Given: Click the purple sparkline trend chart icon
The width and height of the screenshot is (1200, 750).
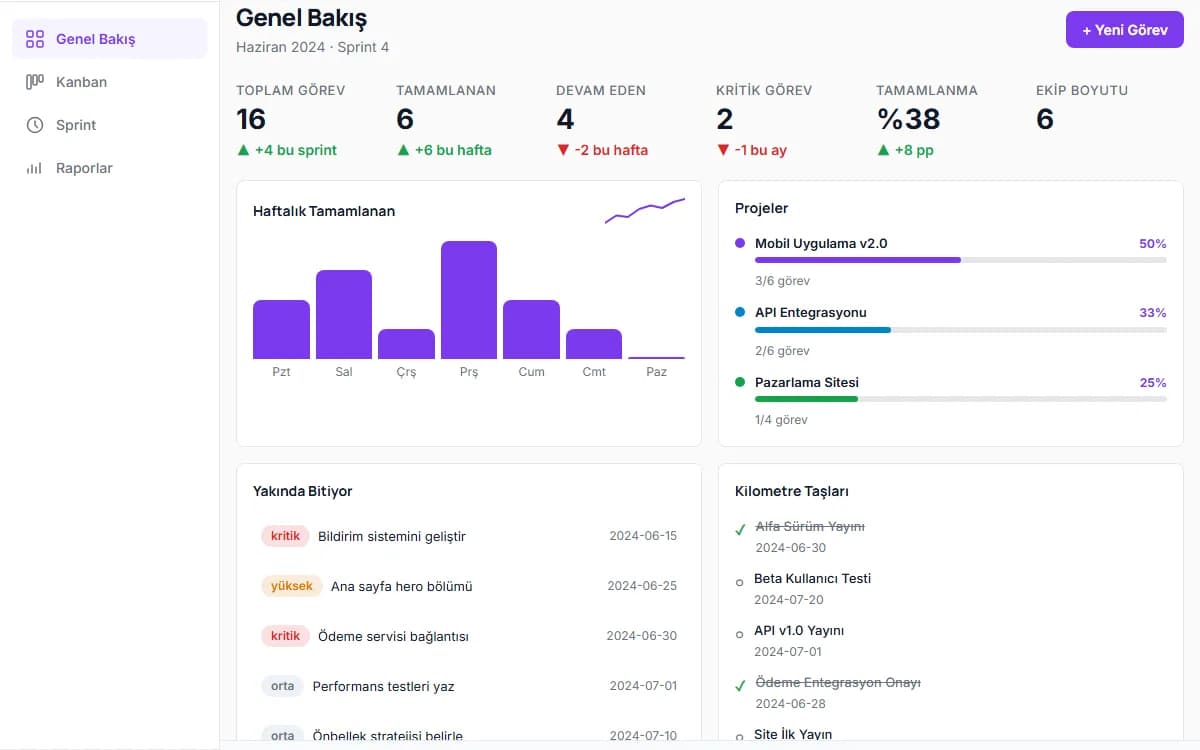Looking at the screenshot, I should (x=645, y=210).
